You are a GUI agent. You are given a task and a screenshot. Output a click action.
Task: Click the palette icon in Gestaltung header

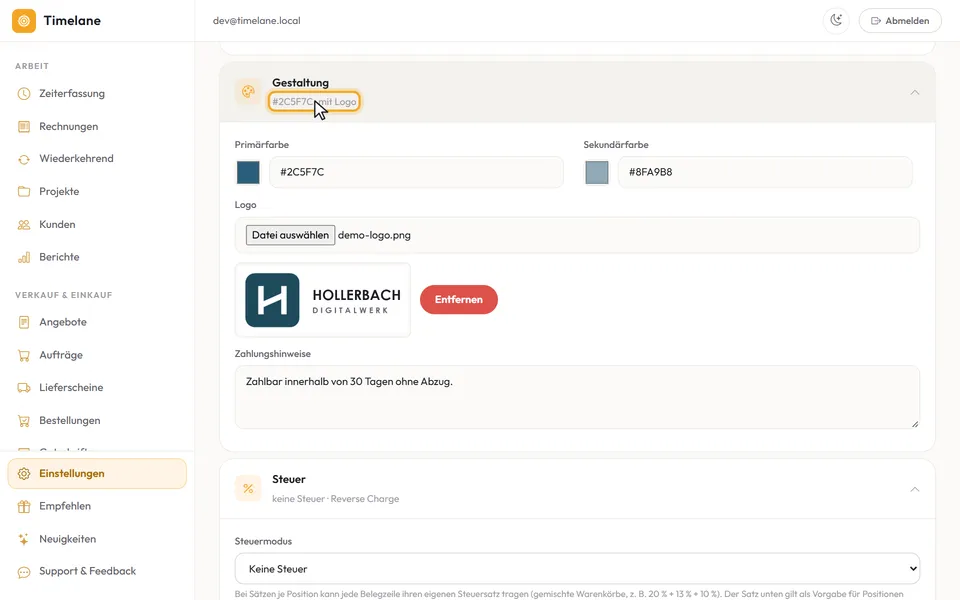(248, 92)
